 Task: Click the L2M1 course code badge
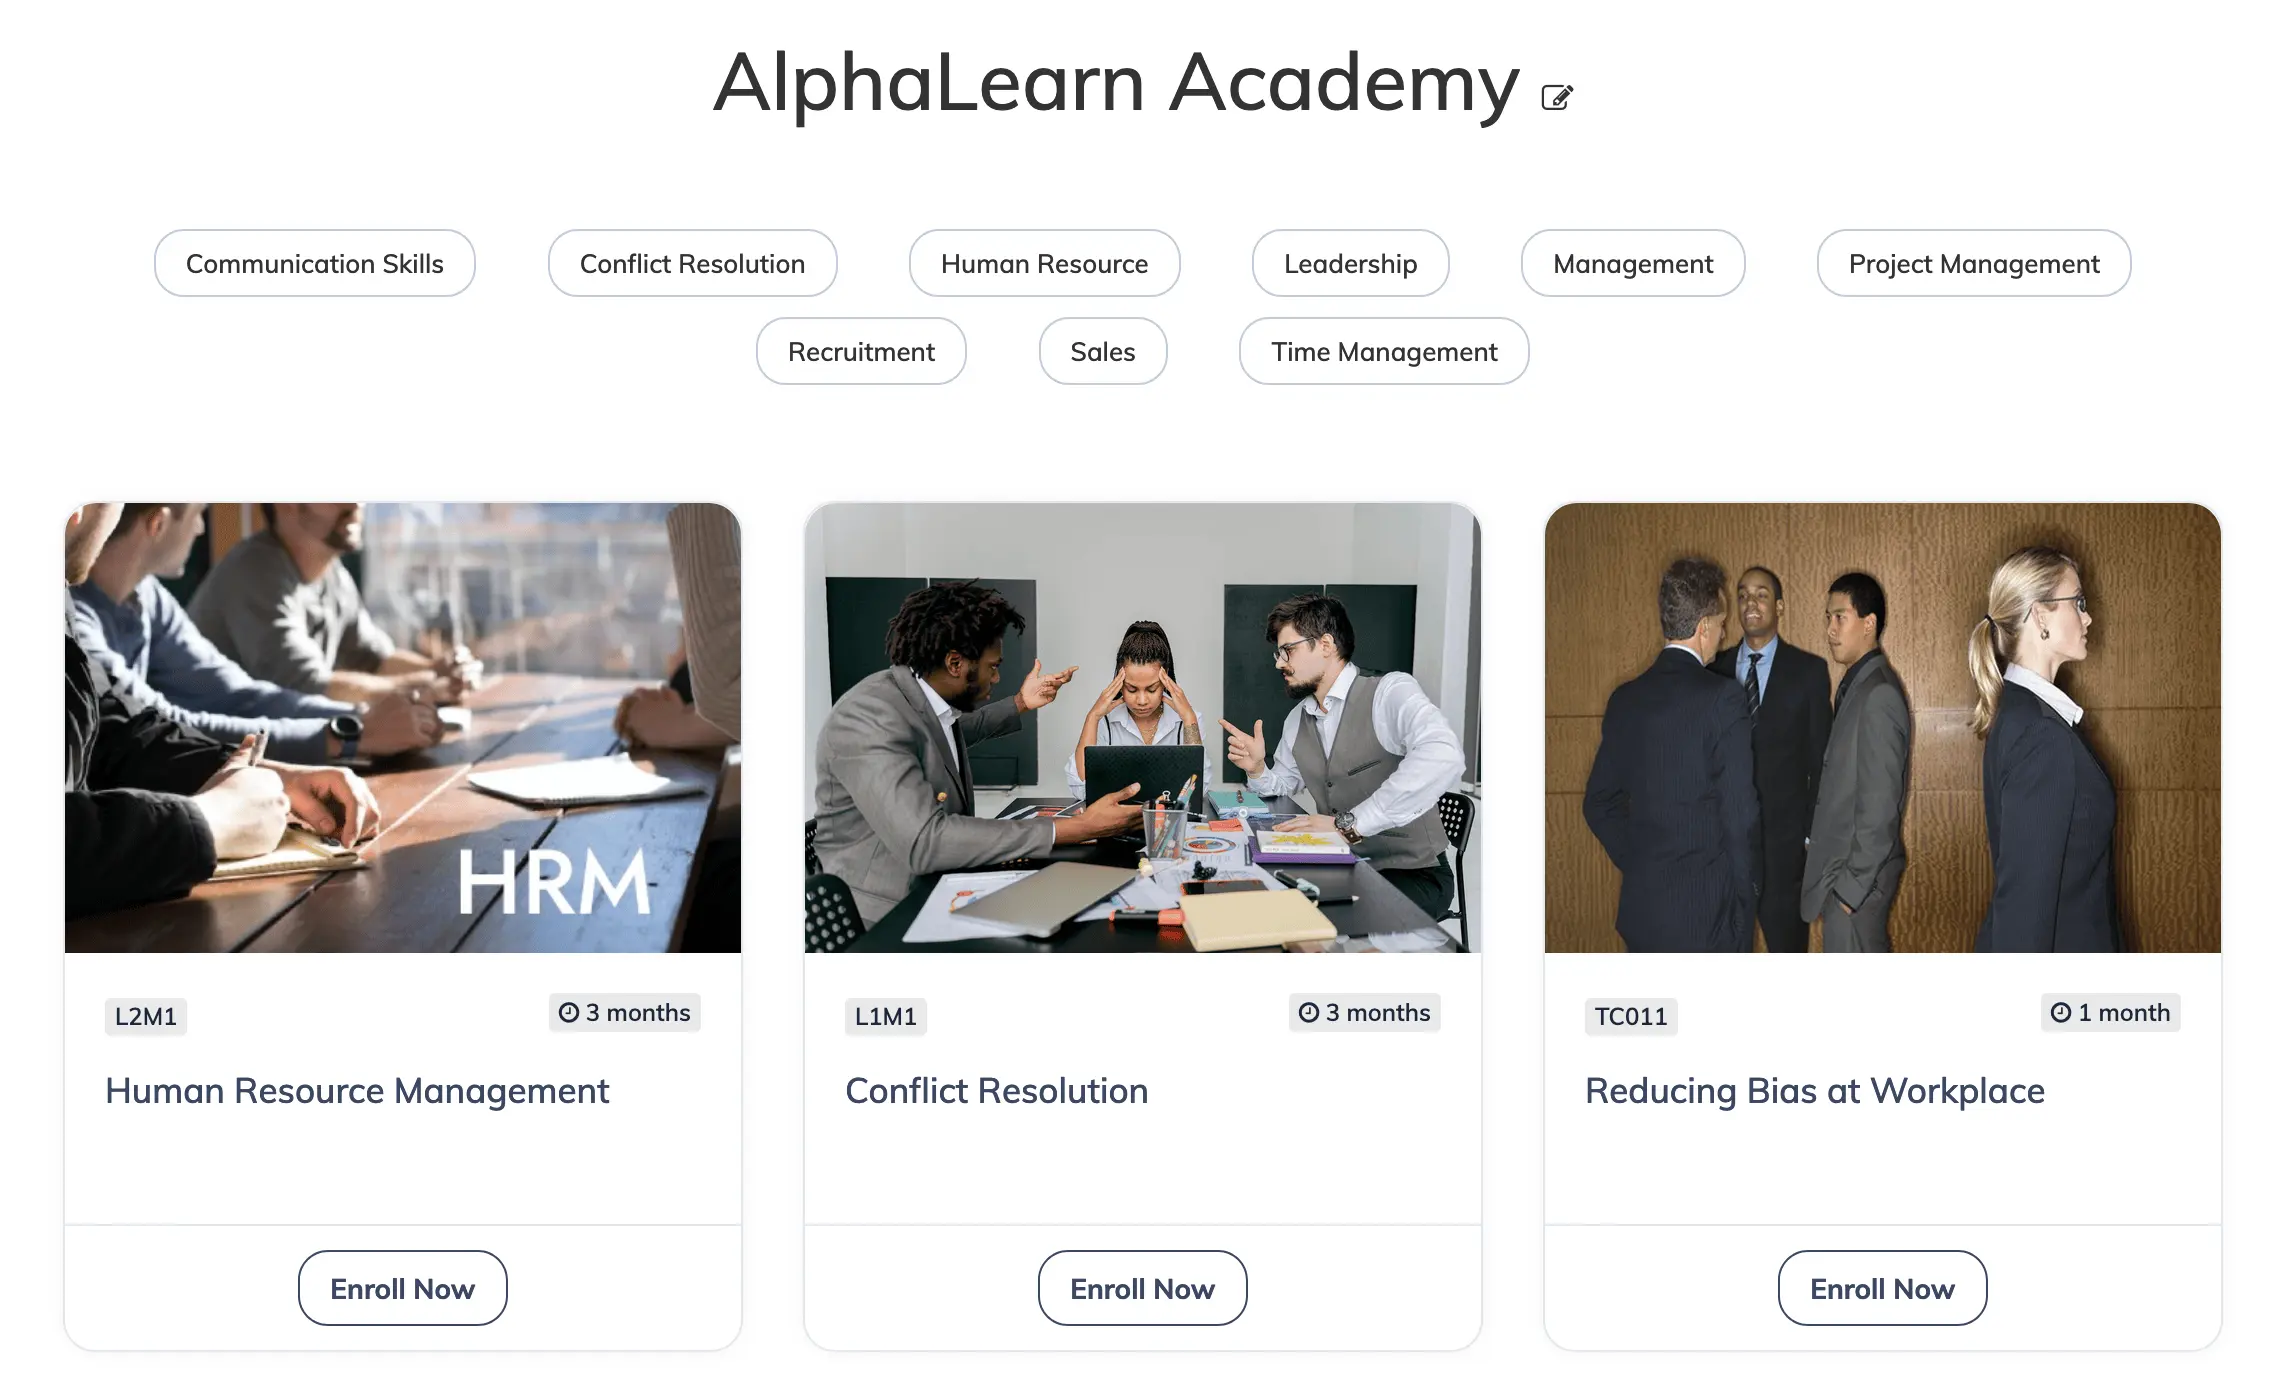(x=146, y=1016)
